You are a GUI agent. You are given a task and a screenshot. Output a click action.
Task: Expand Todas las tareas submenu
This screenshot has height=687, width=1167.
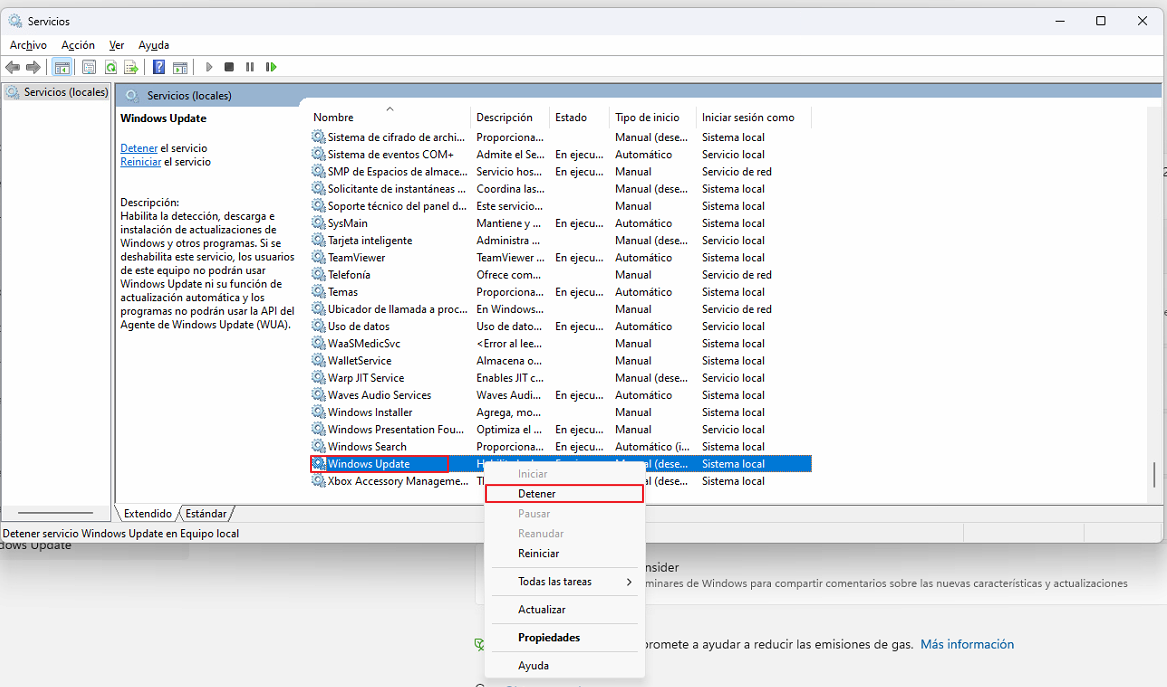click(x=564, y=581)
